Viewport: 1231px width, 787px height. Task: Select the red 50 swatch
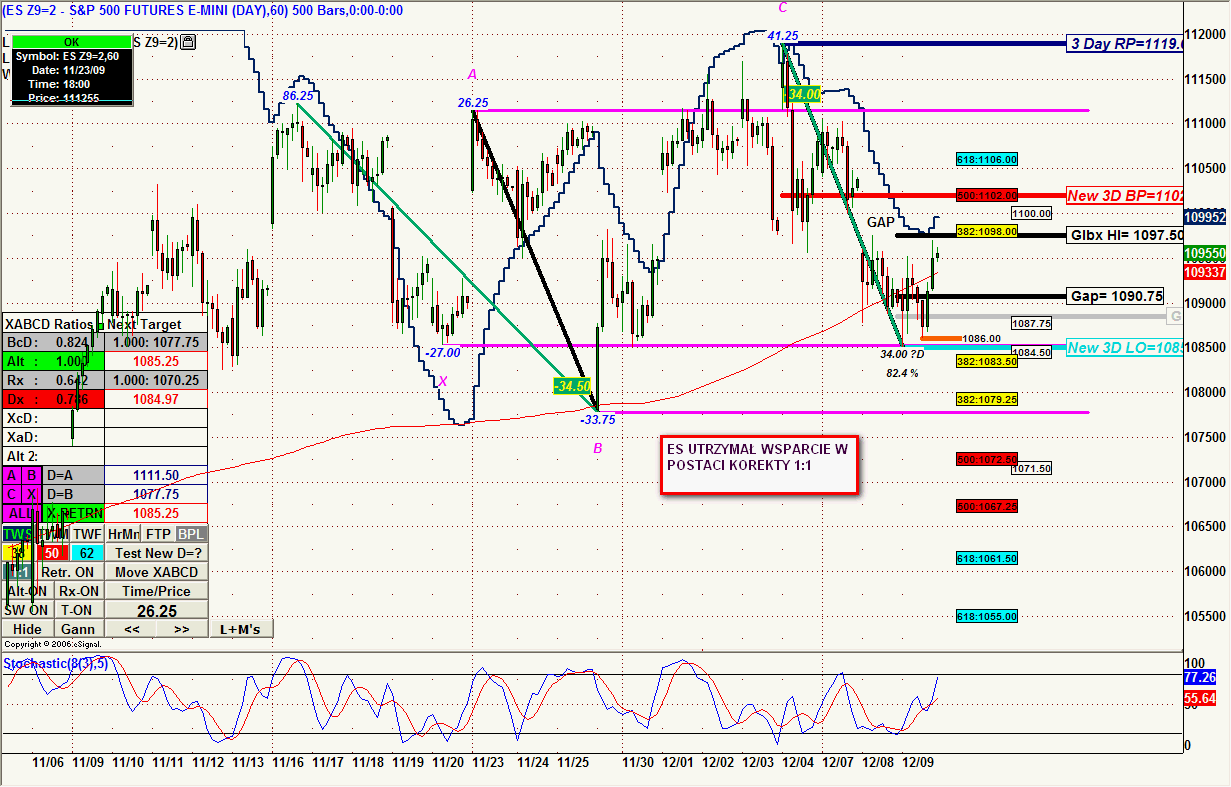pyautogui.click(x=52, y=553)
